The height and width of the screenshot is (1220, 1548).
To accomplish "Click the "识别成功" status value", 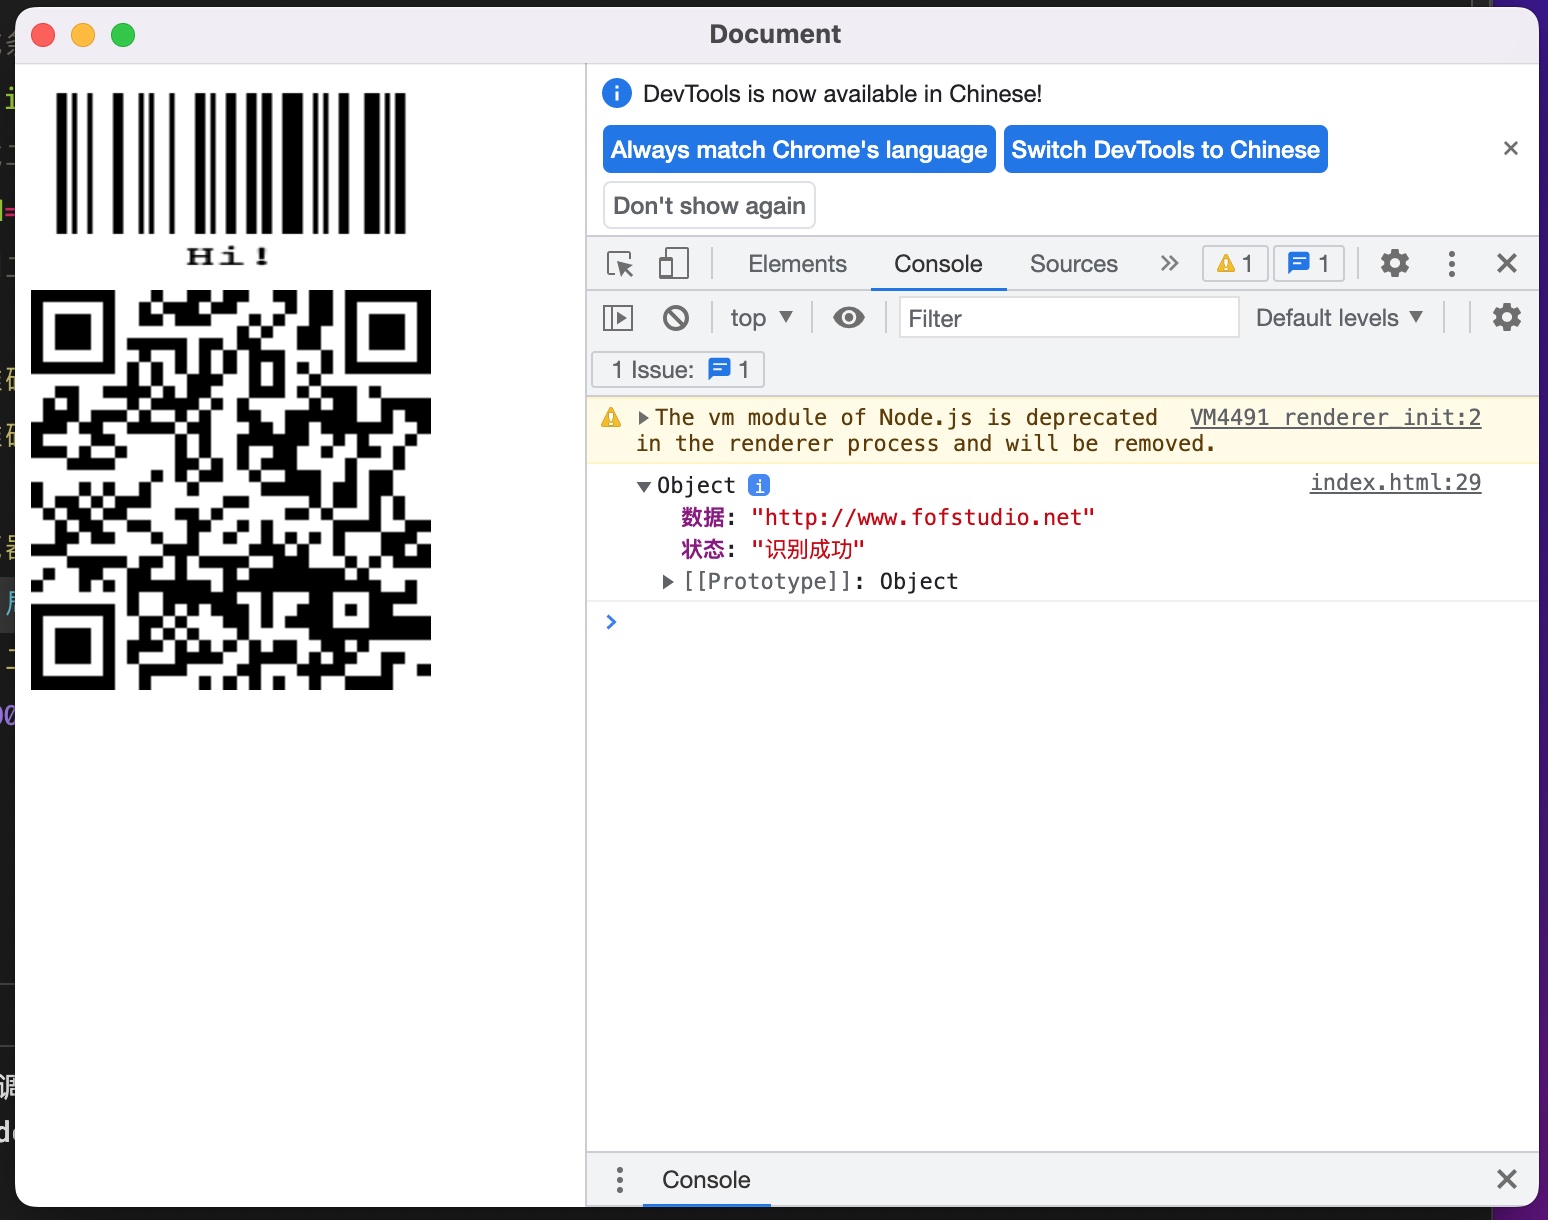I will click(807, 550).
